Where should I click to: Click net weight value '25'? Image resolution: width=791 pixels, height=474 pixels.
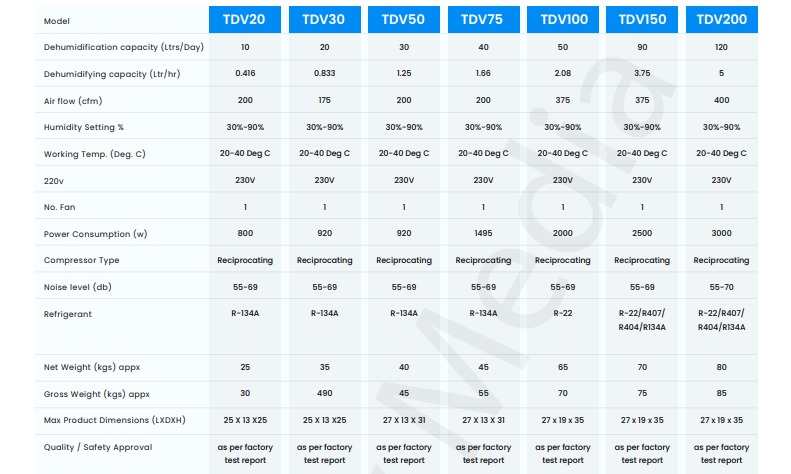click(245, 367)
